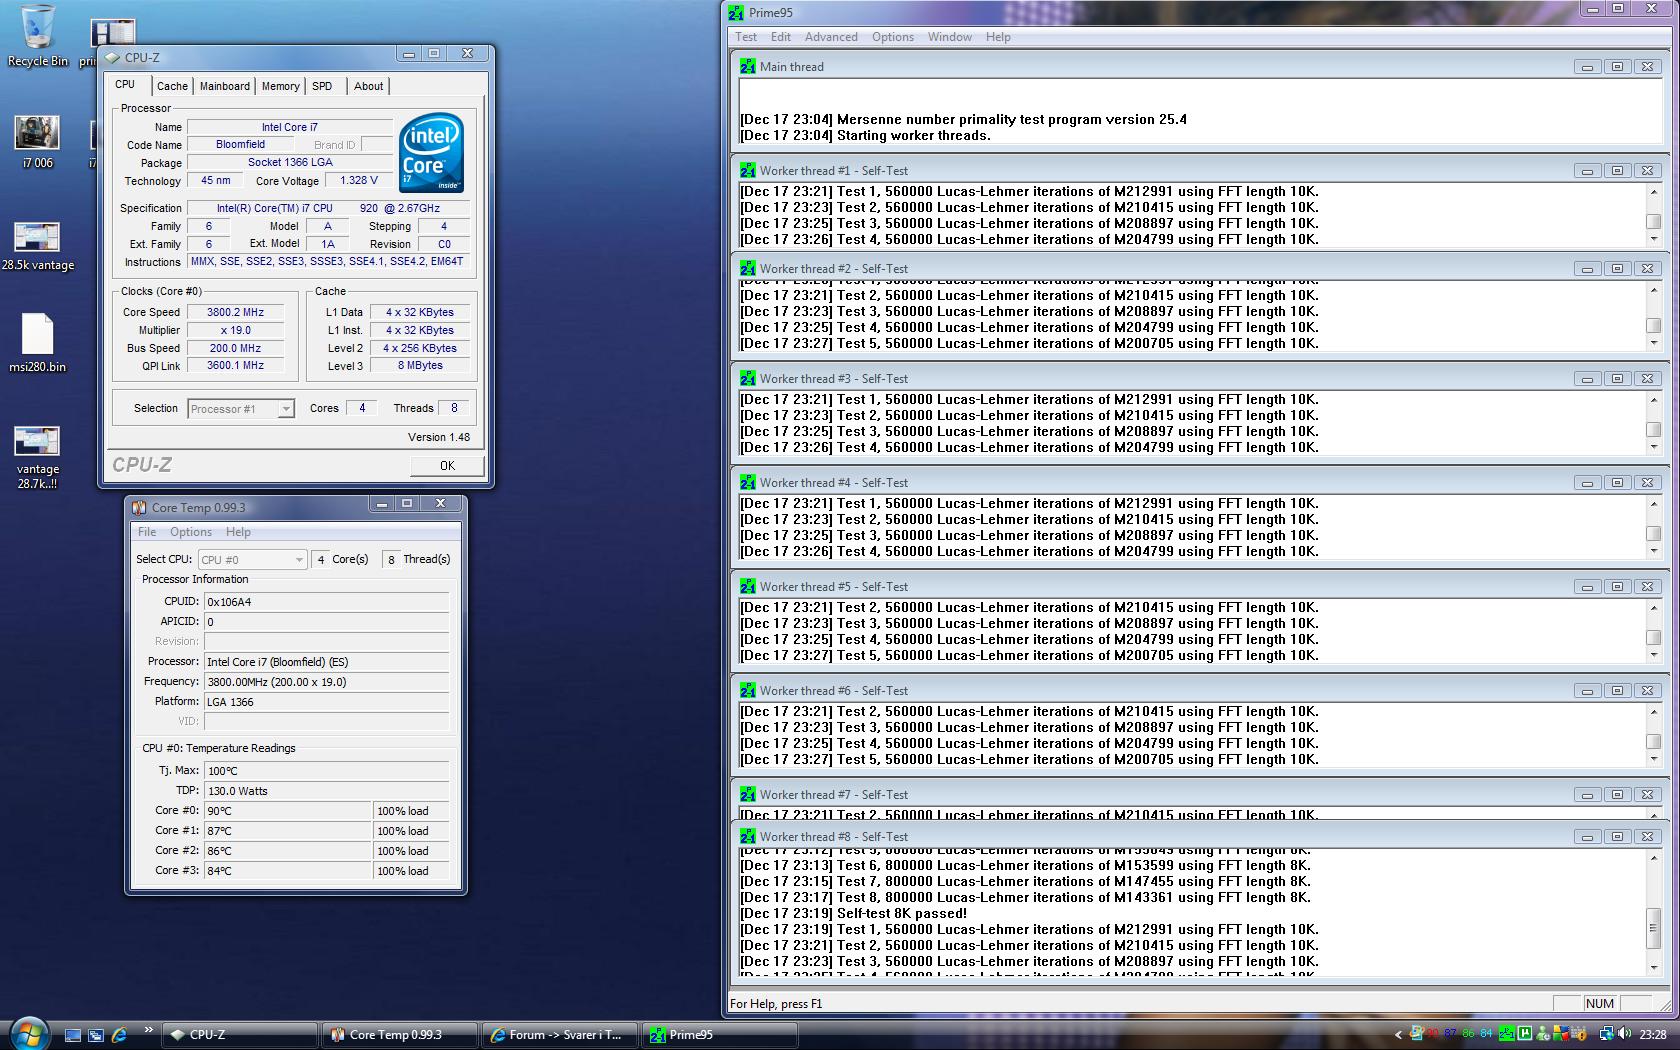This screenshot has height=1050, width=1680.
Task: Expand hidden tray icons arrow
Action: 1398,1035
